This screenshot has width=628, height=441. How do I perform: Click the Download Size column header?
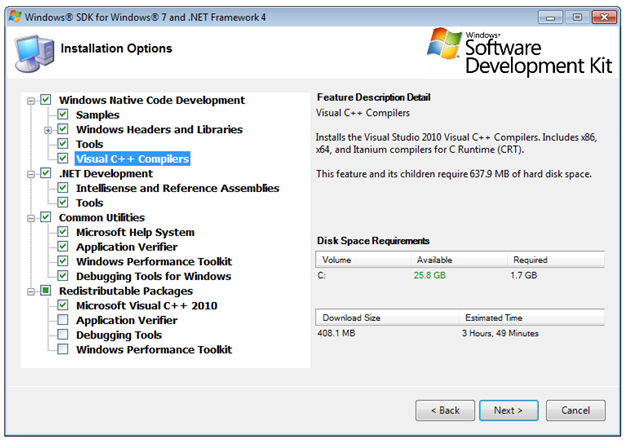[x=387, y=318]
